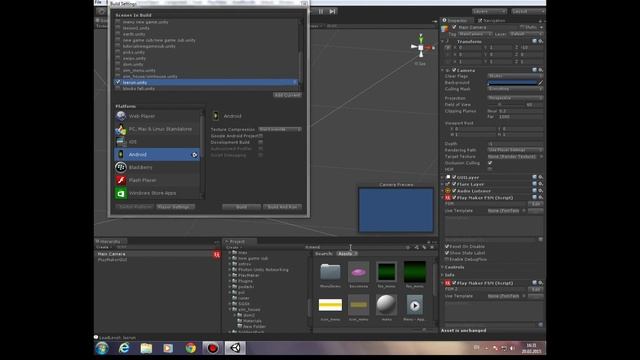Open Windows Explorer from the taskbar
This screenshot has height=360, width=640.
[146, 348]
